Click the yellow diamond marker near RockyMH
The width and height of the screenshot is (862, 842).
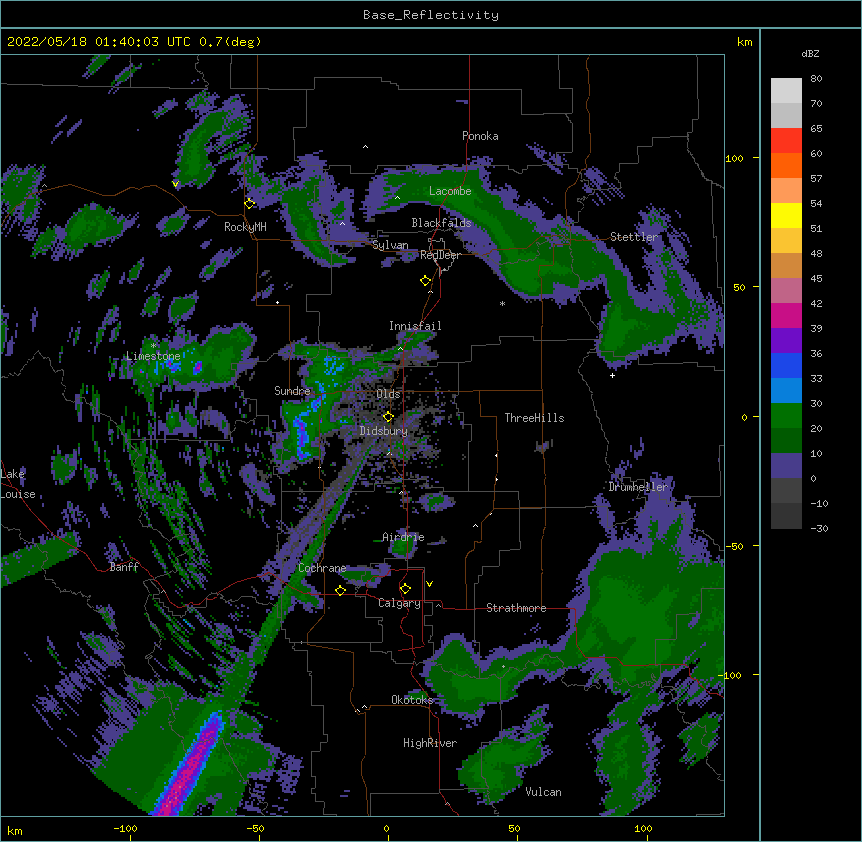[250, 203]
